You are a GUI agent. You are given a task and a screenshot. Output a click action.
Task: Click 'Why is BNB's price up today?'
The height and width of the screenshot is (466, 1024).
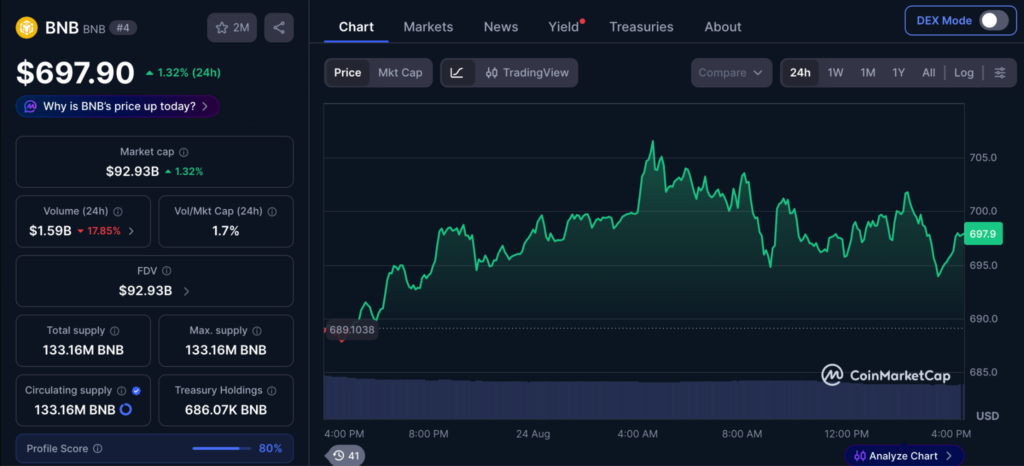pyautogui.click(x=118, y=106)
